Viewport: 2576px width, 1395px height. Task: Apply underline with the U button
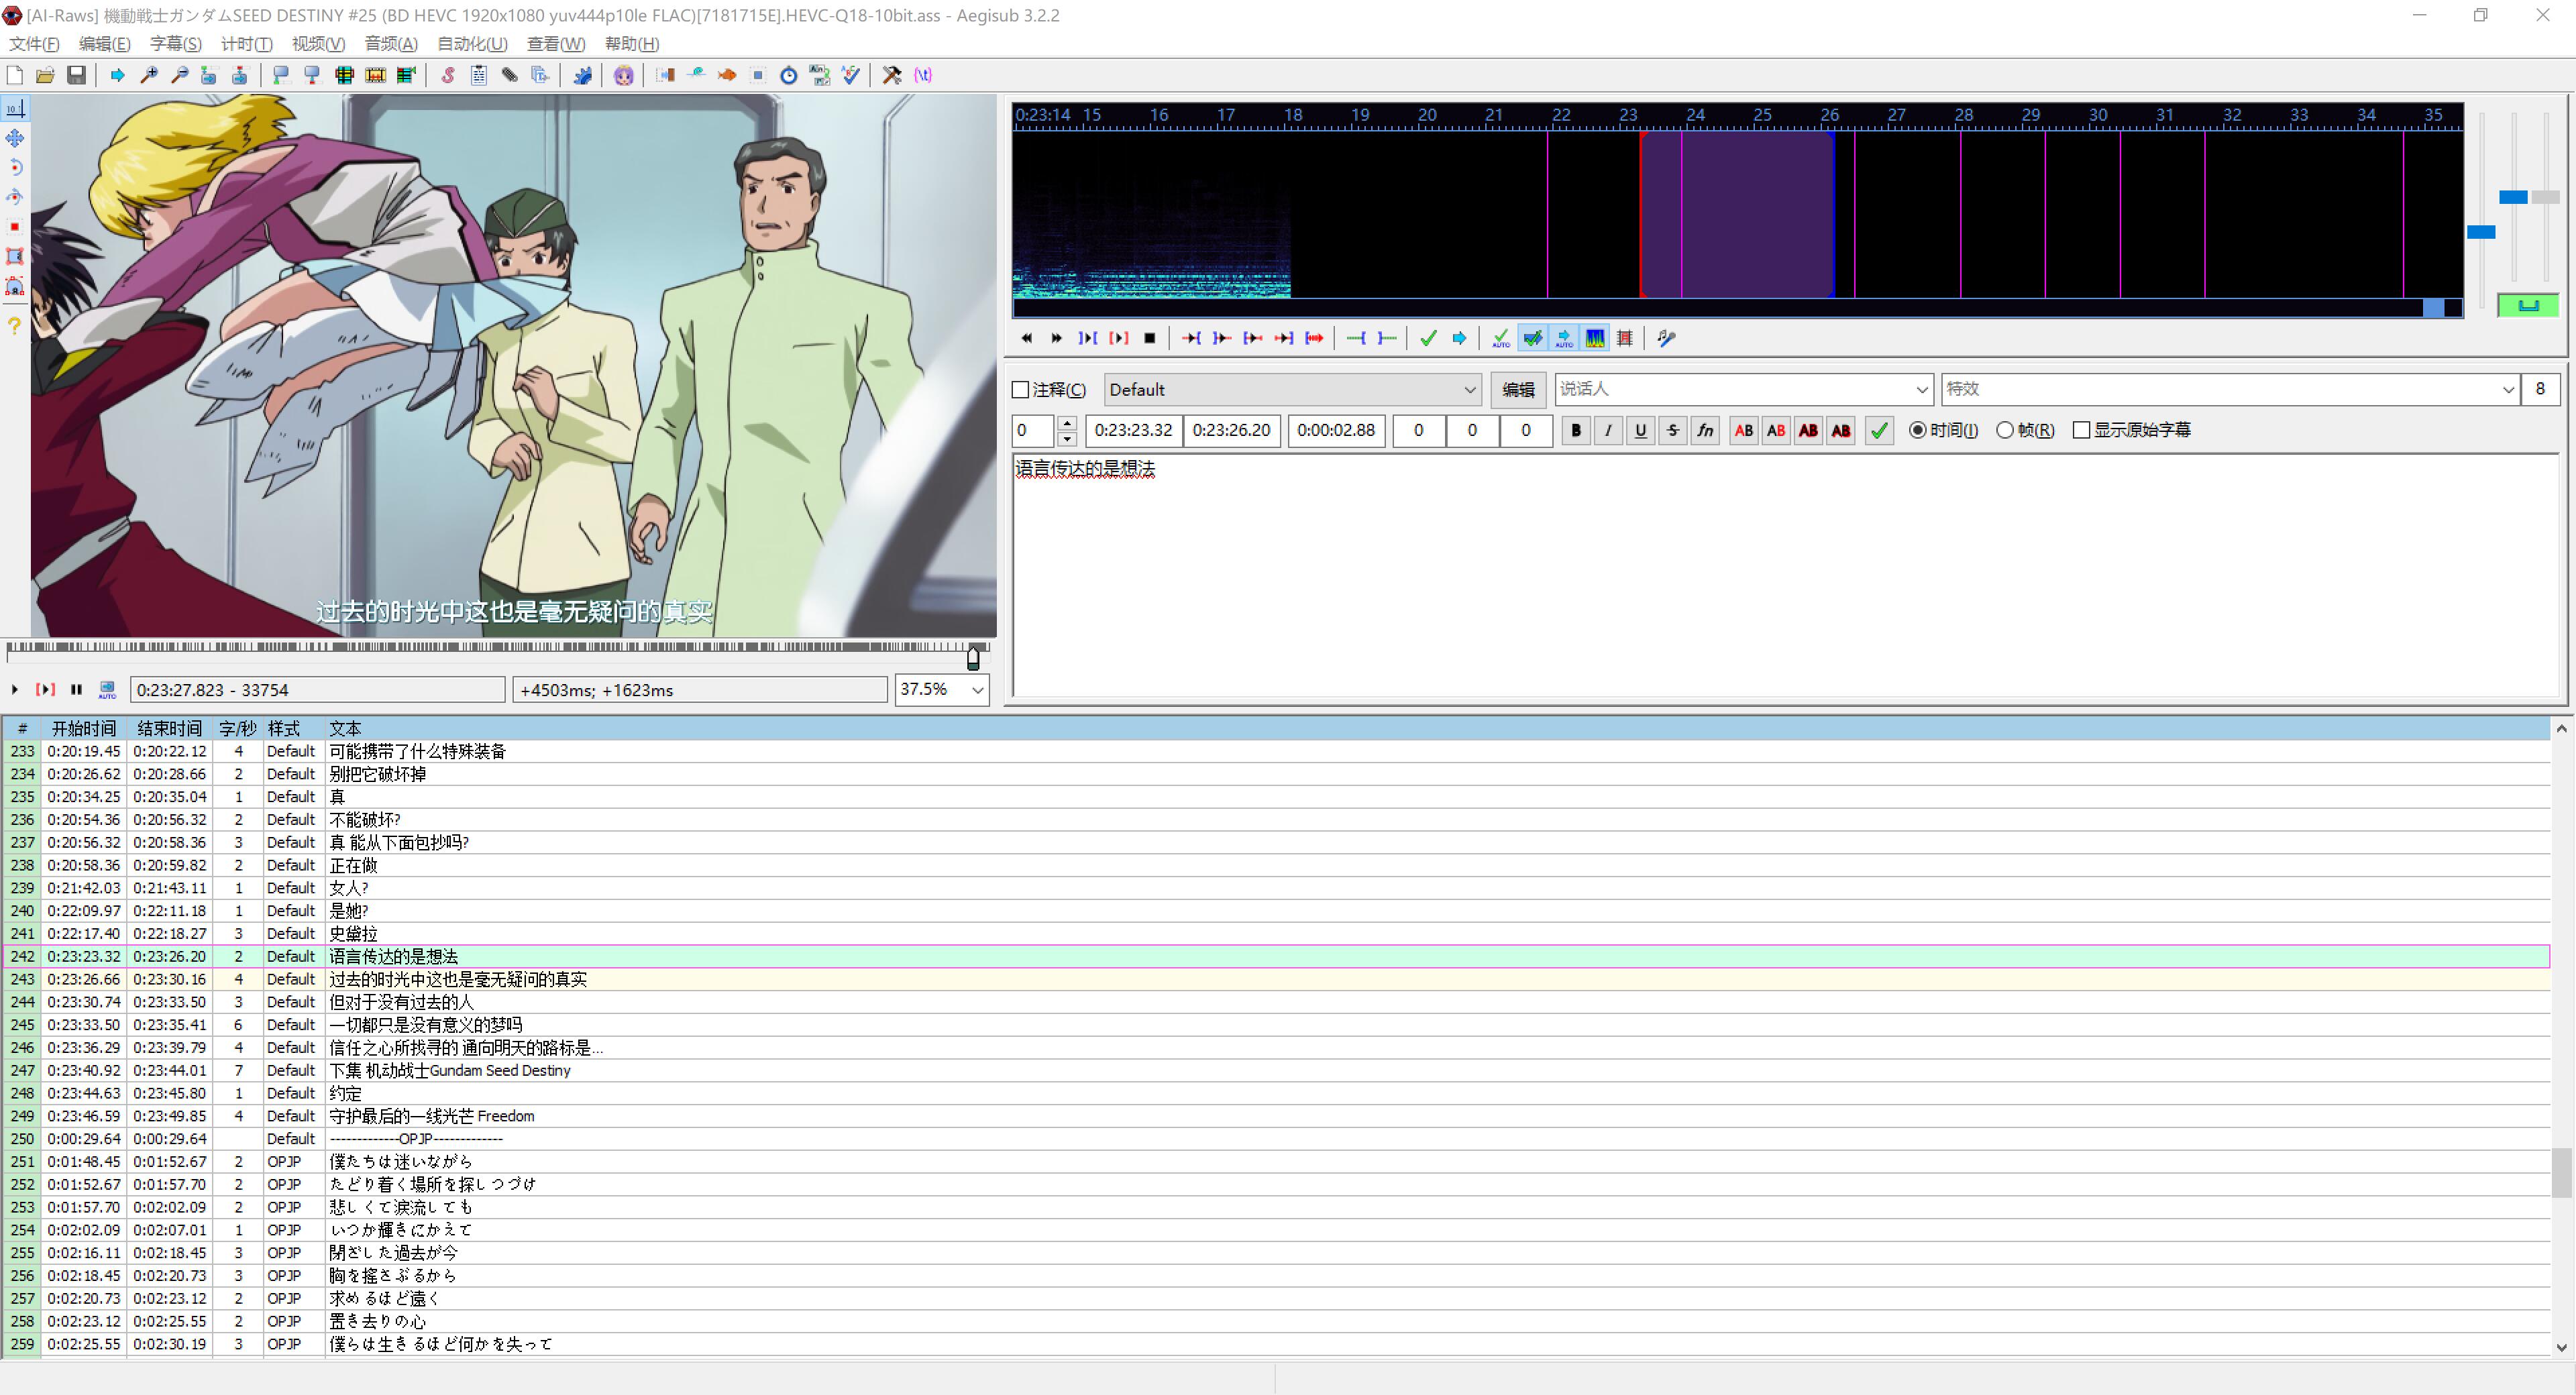1640,431
